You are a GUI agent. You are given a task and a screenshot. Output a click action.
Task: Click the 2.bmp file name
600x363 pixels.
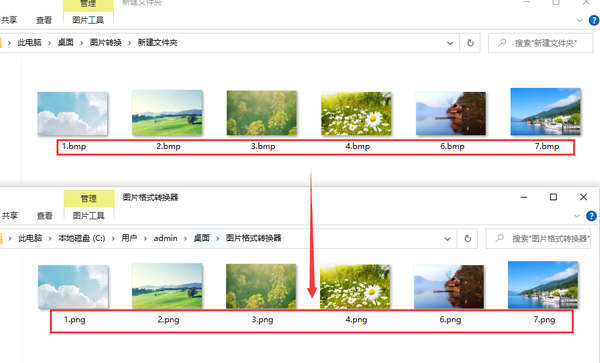pos(168,146)
